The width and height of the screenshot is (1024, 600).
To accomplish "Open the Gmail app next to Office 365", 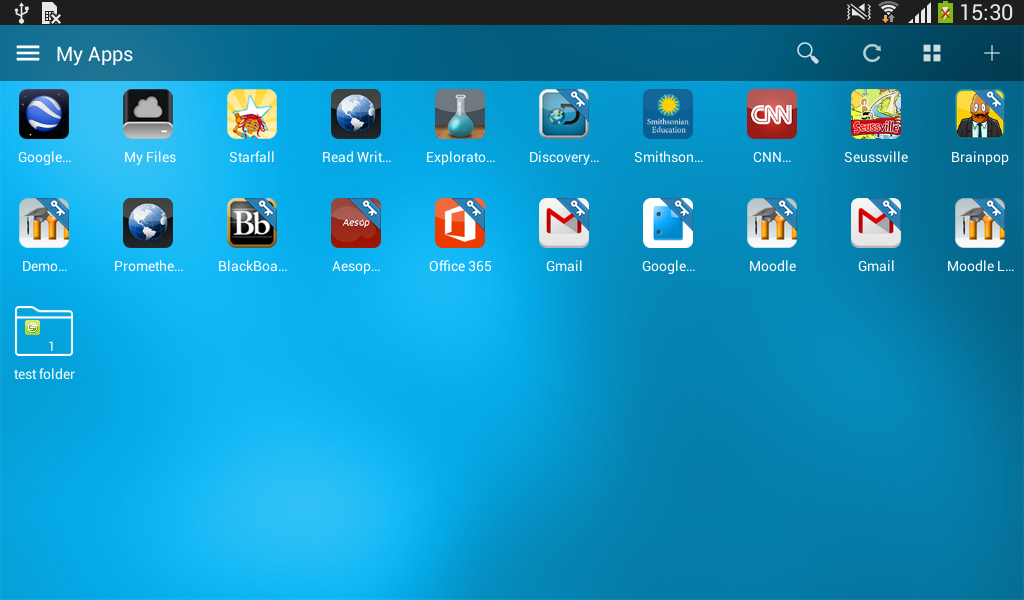I will [x=564, y=223].
